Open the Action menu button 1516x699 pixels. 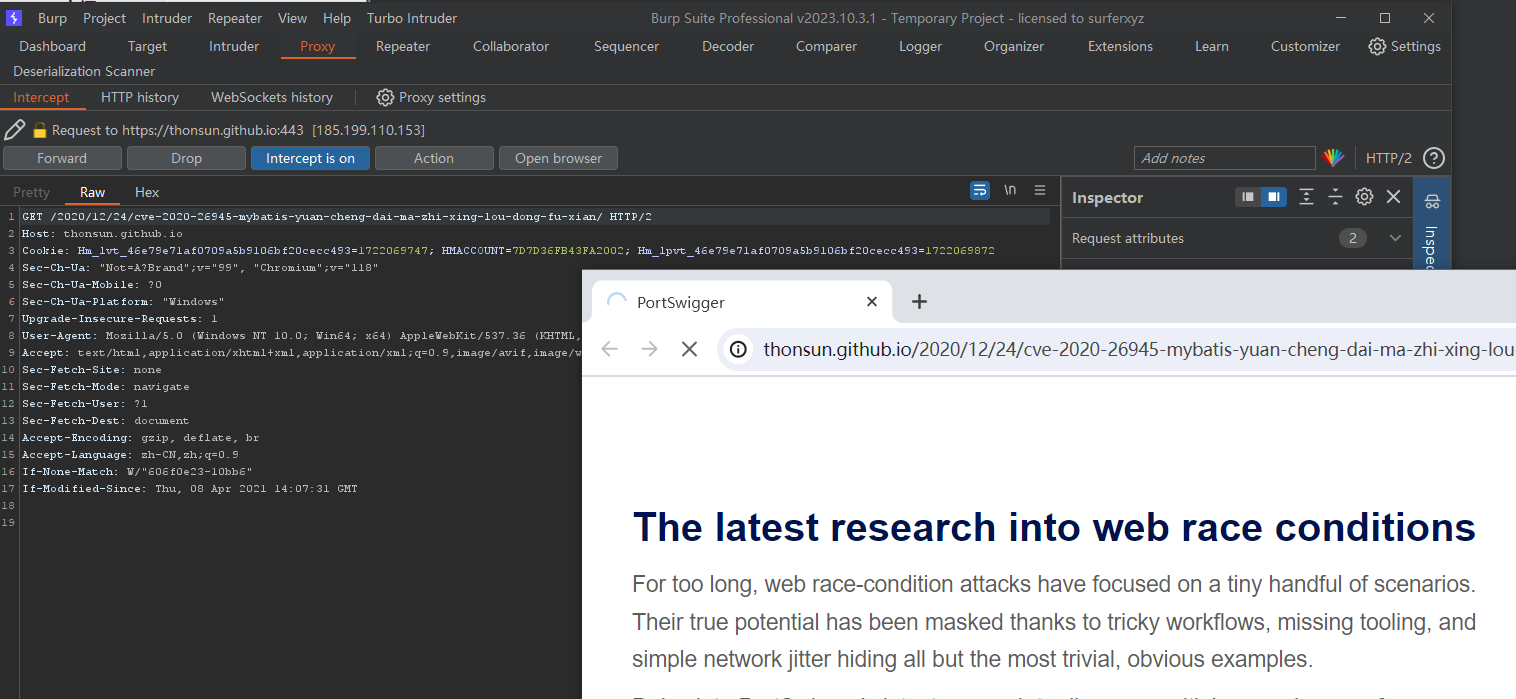[434, 158]
